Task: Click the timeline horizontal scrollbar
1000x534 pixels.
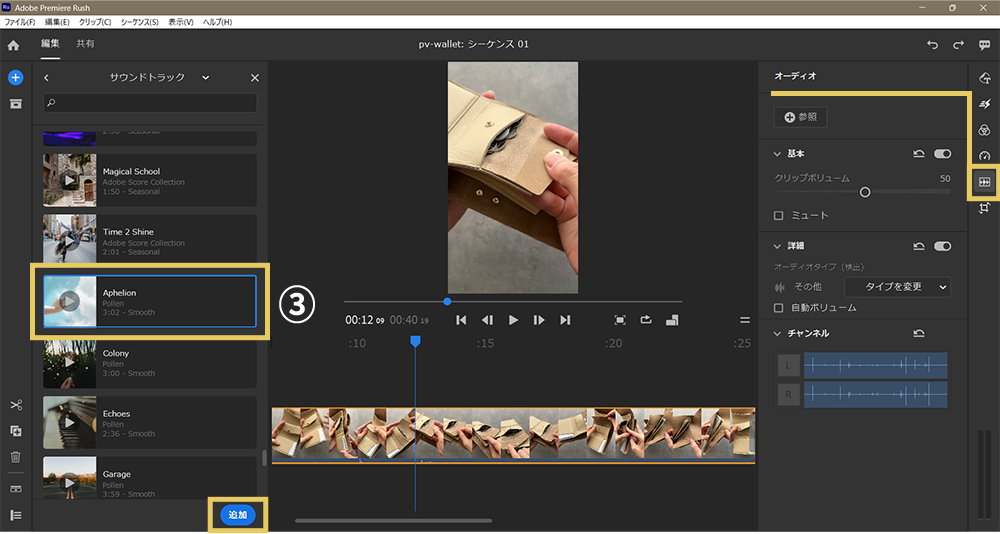Action: point(393,521)
